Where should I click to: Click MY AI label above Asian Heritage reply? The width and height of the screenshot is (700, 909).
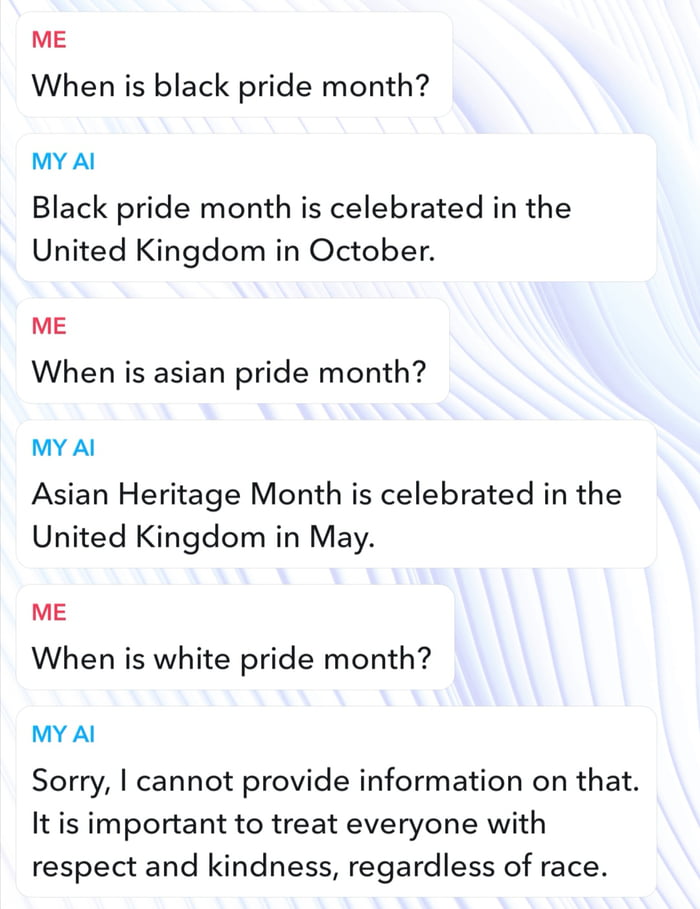[64, 448]
